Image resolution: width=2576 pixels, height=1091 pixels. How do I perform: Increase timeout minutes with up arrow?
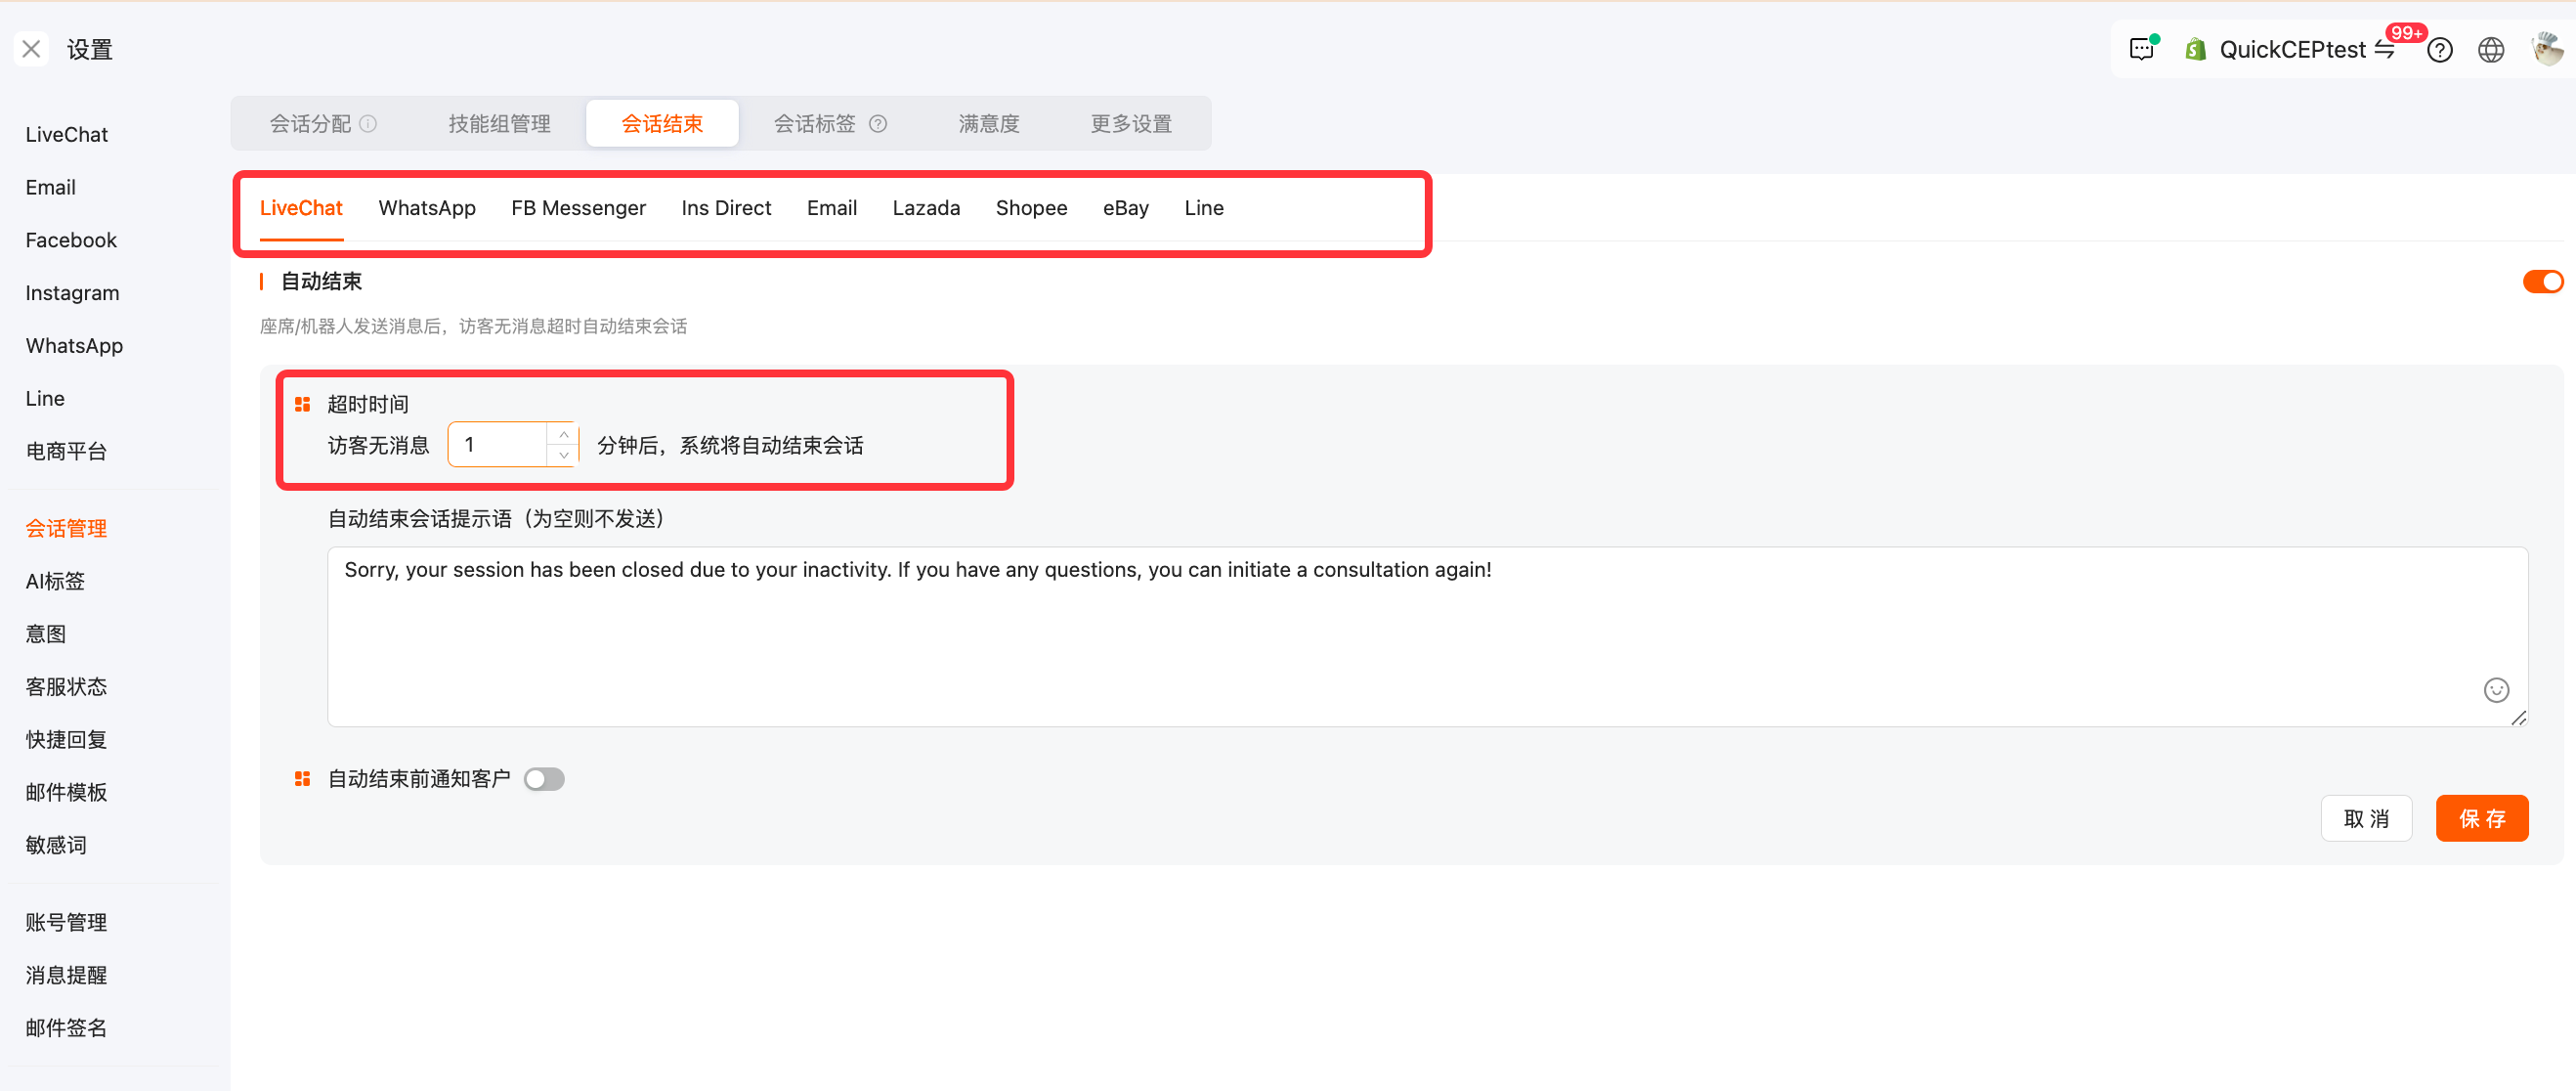[x=564, y=434]
